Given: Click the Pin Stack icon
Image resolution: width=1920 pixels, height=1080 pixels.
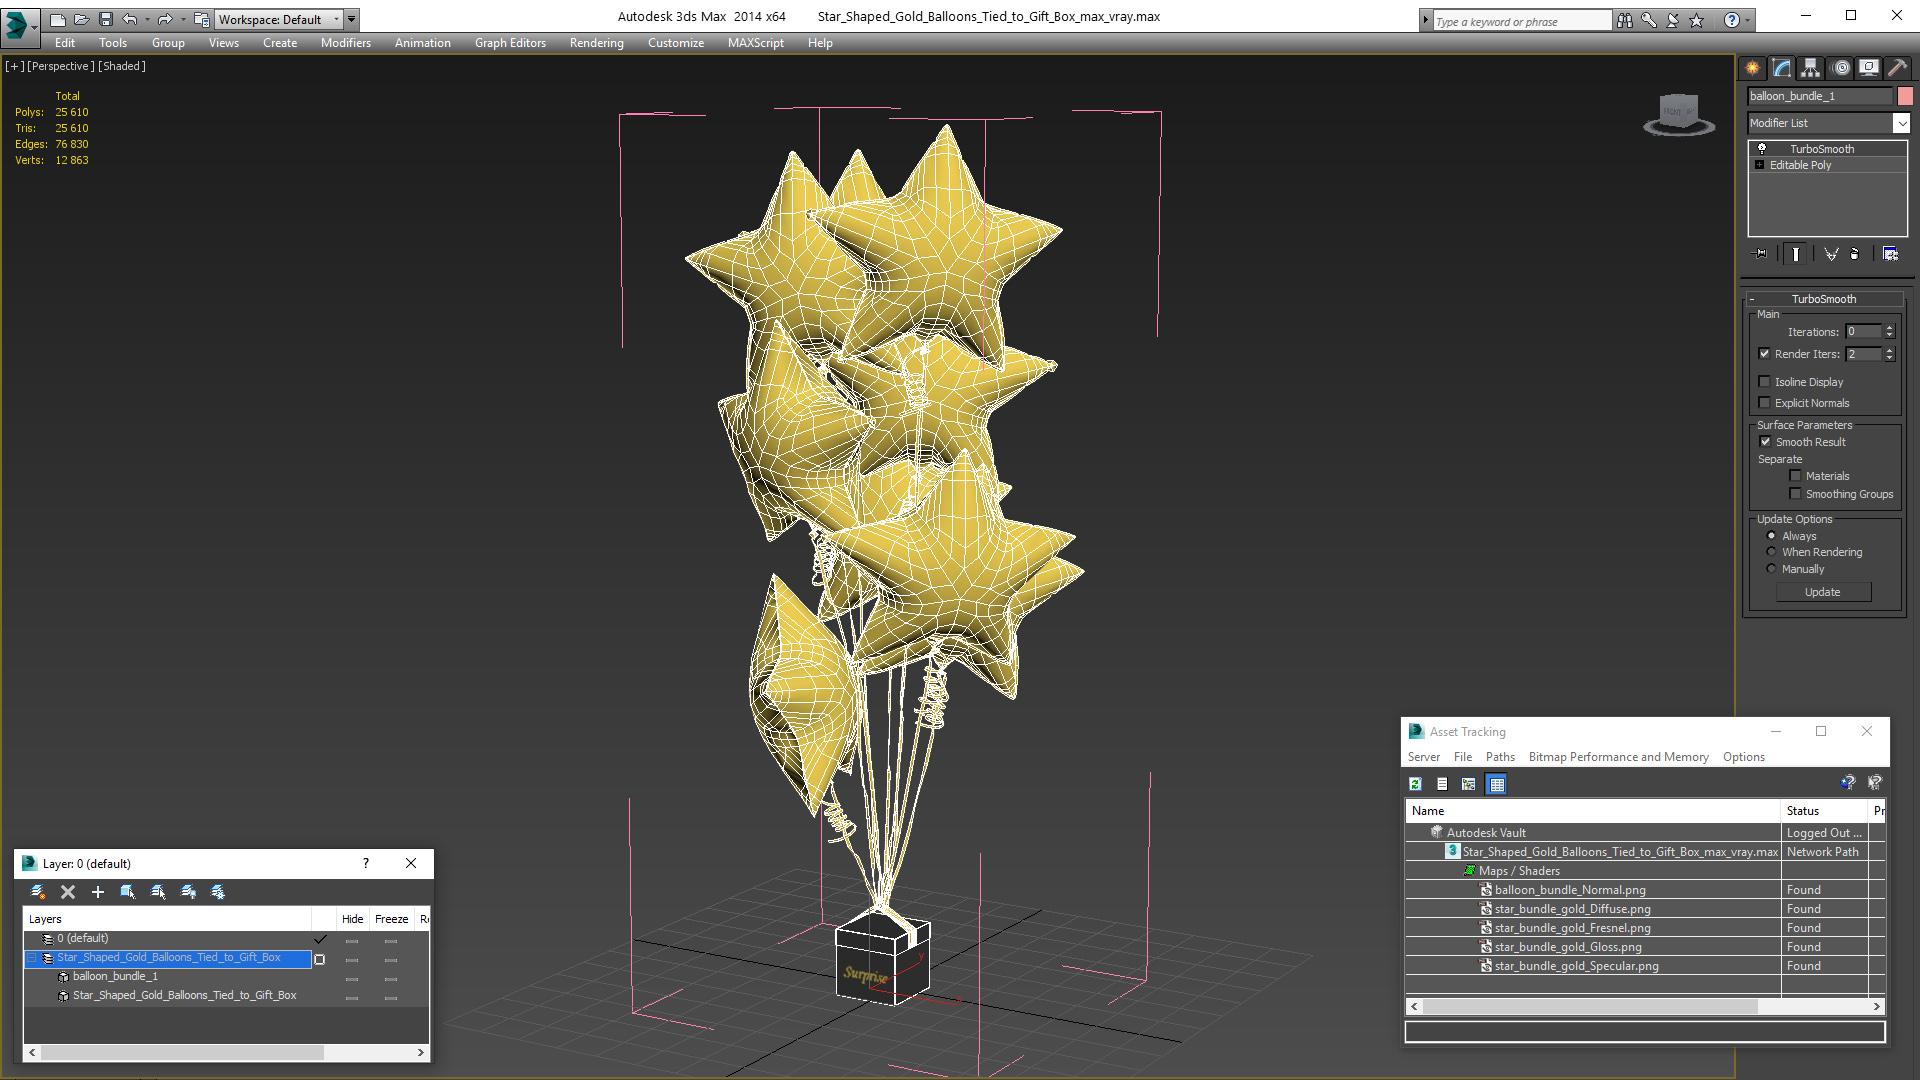Looking at the screenshot, I should 1761,254.
